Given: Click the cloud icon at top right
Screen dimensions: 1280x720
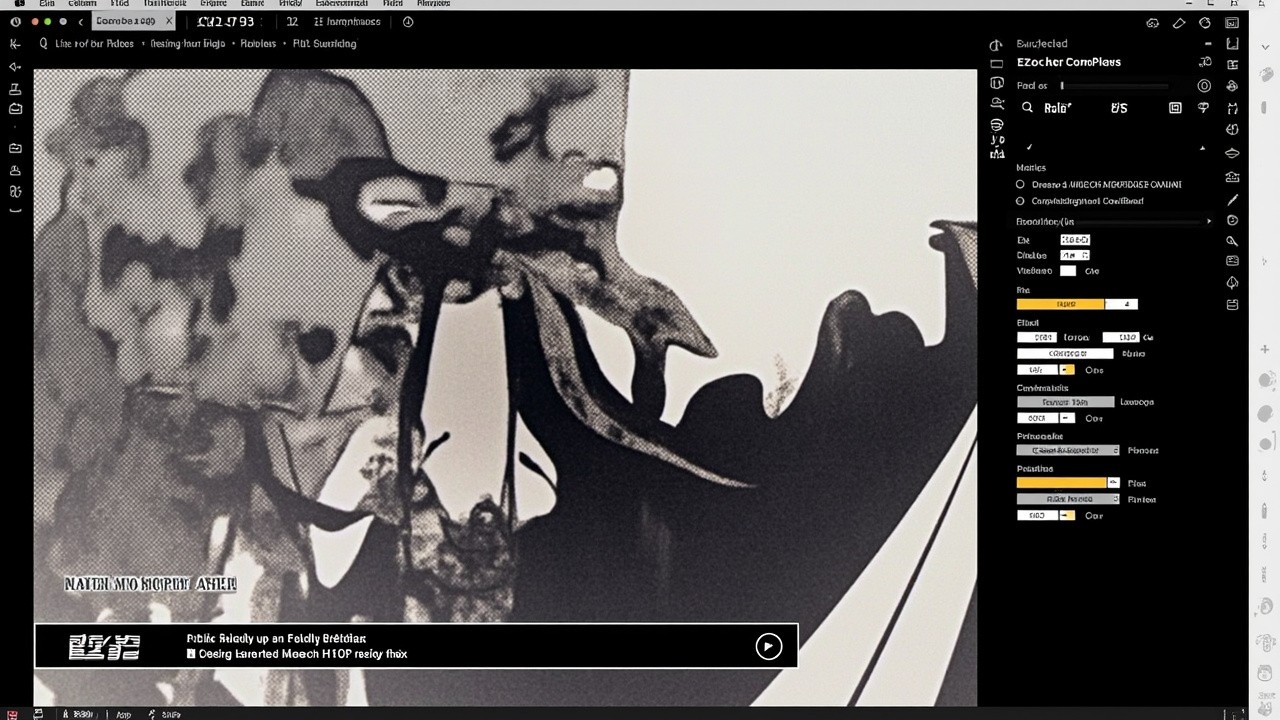Looking at the screenshot, I should [x=1152, y=22].
